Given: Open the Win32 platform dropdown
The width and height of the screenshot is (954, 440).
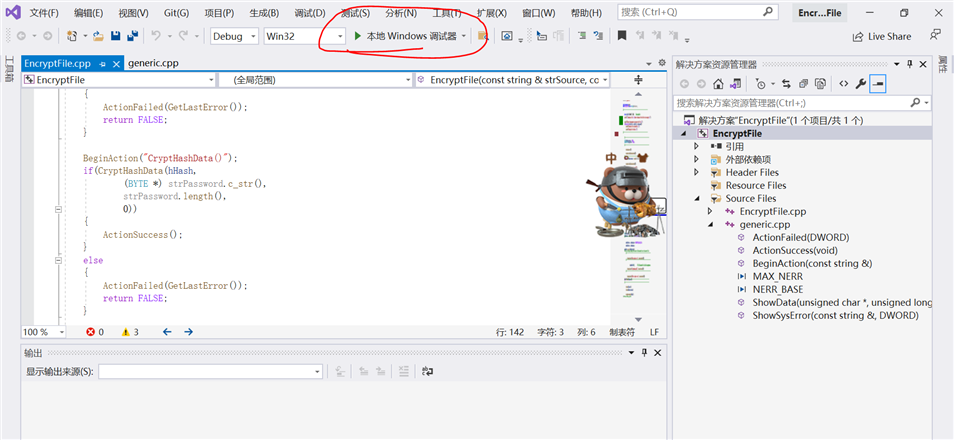Looking at the screenshot, I should click(x=340, y=37).
